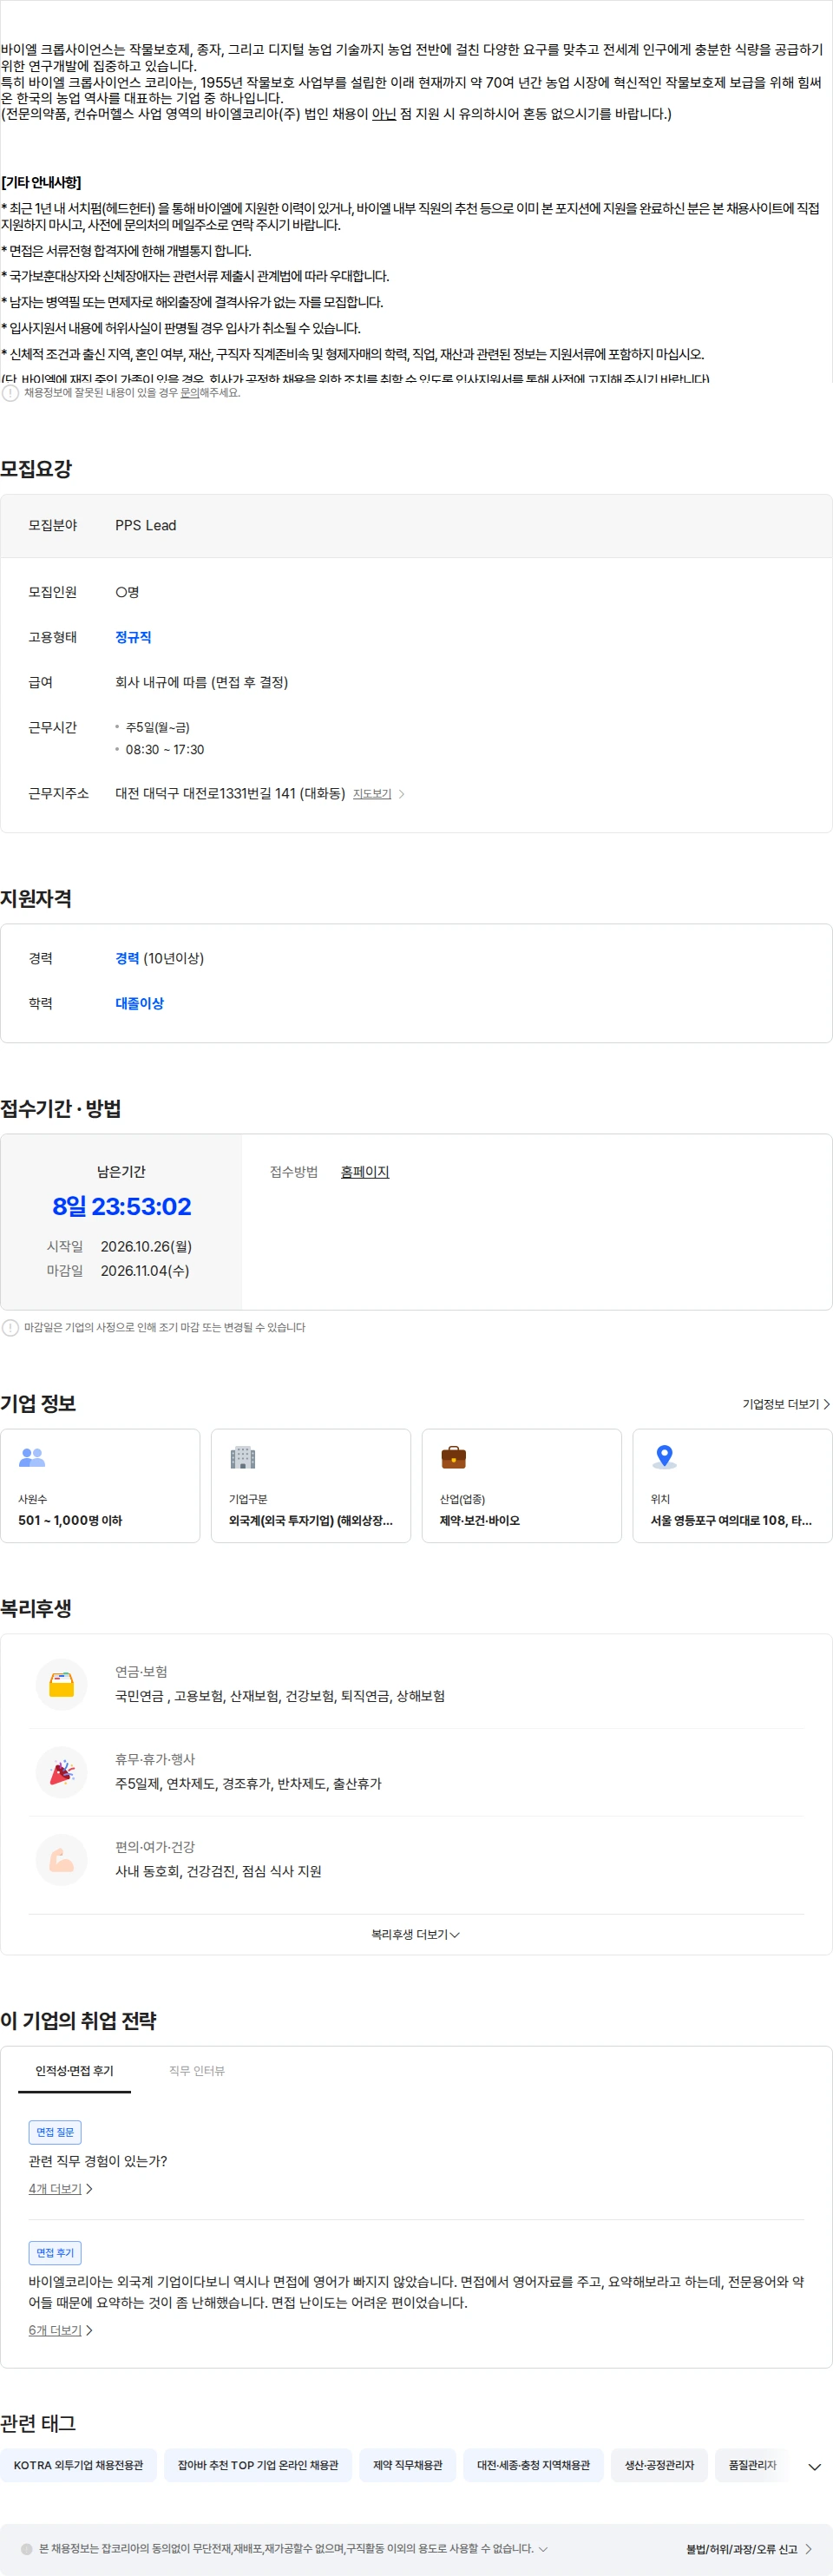Click the 휴무·휴가·행사 party icon
The height and width of the screenshot is (2576, 833).
[x=62, y=1773]
